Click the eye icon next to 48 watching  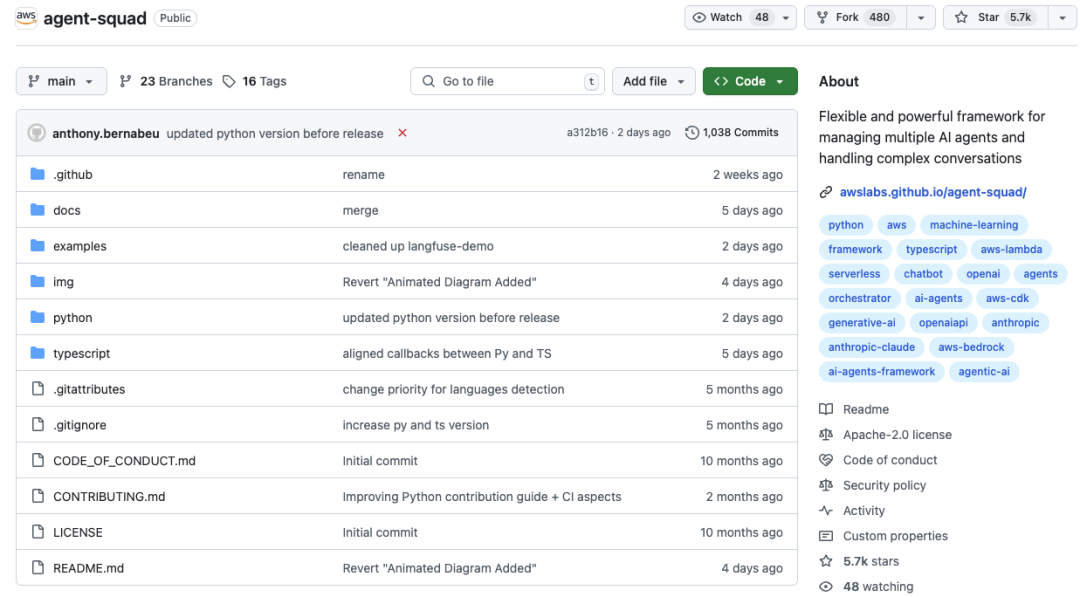[x=826, y=587]
